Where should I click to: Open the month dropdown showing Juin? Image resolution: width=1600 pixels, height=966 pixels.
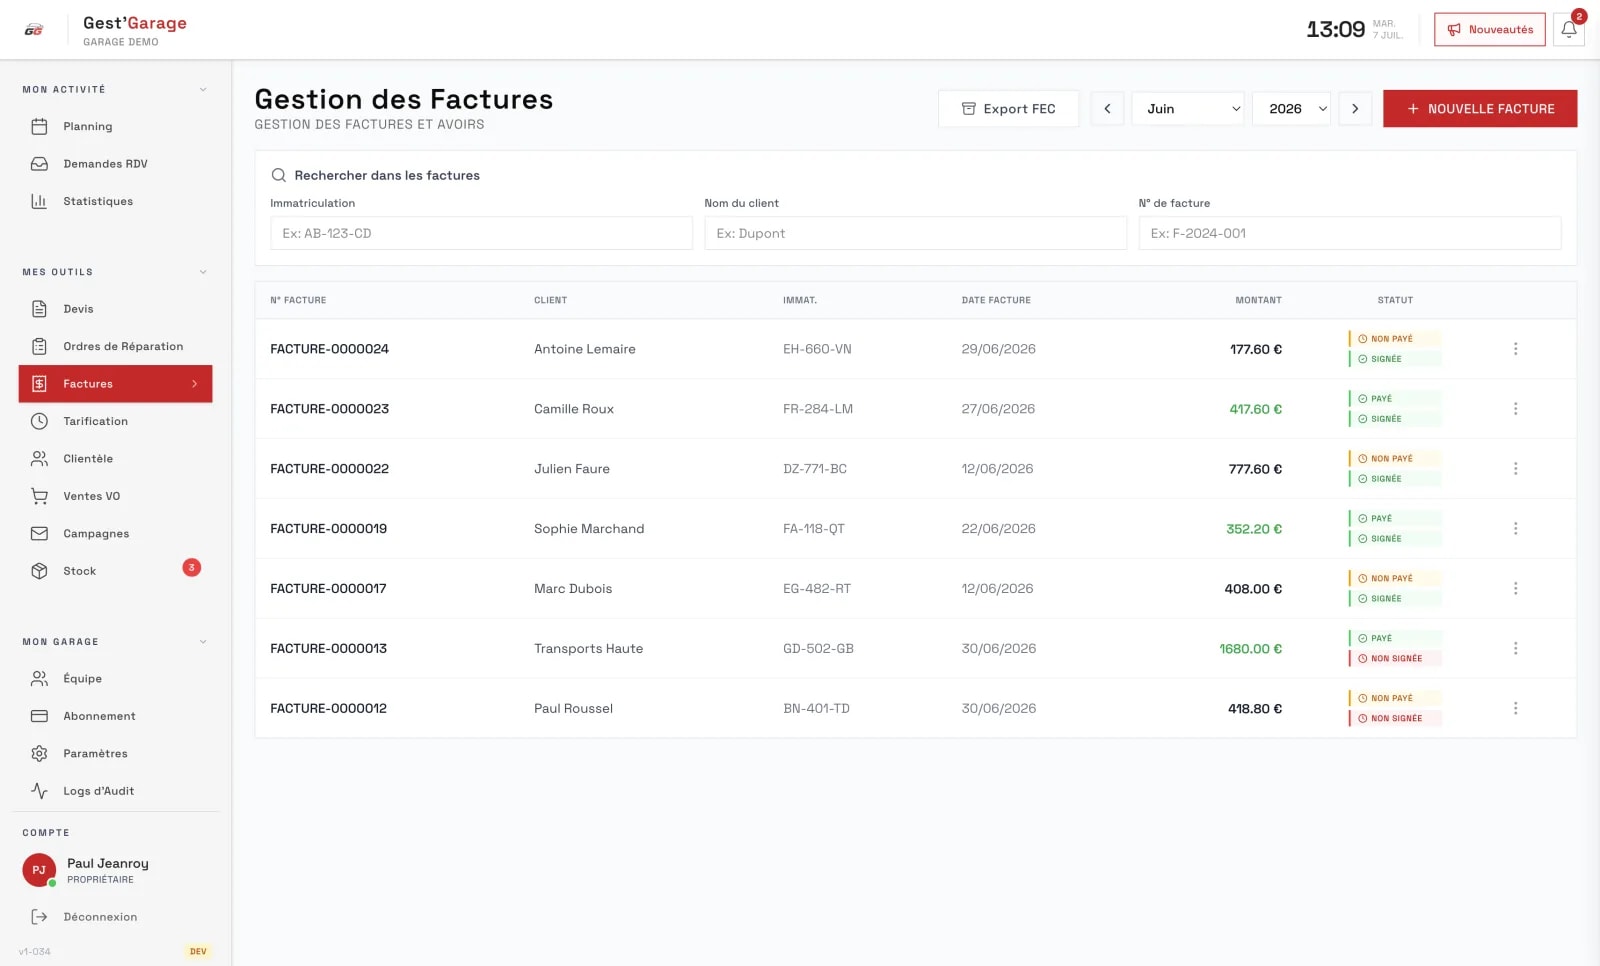[x=1188, y=109]
